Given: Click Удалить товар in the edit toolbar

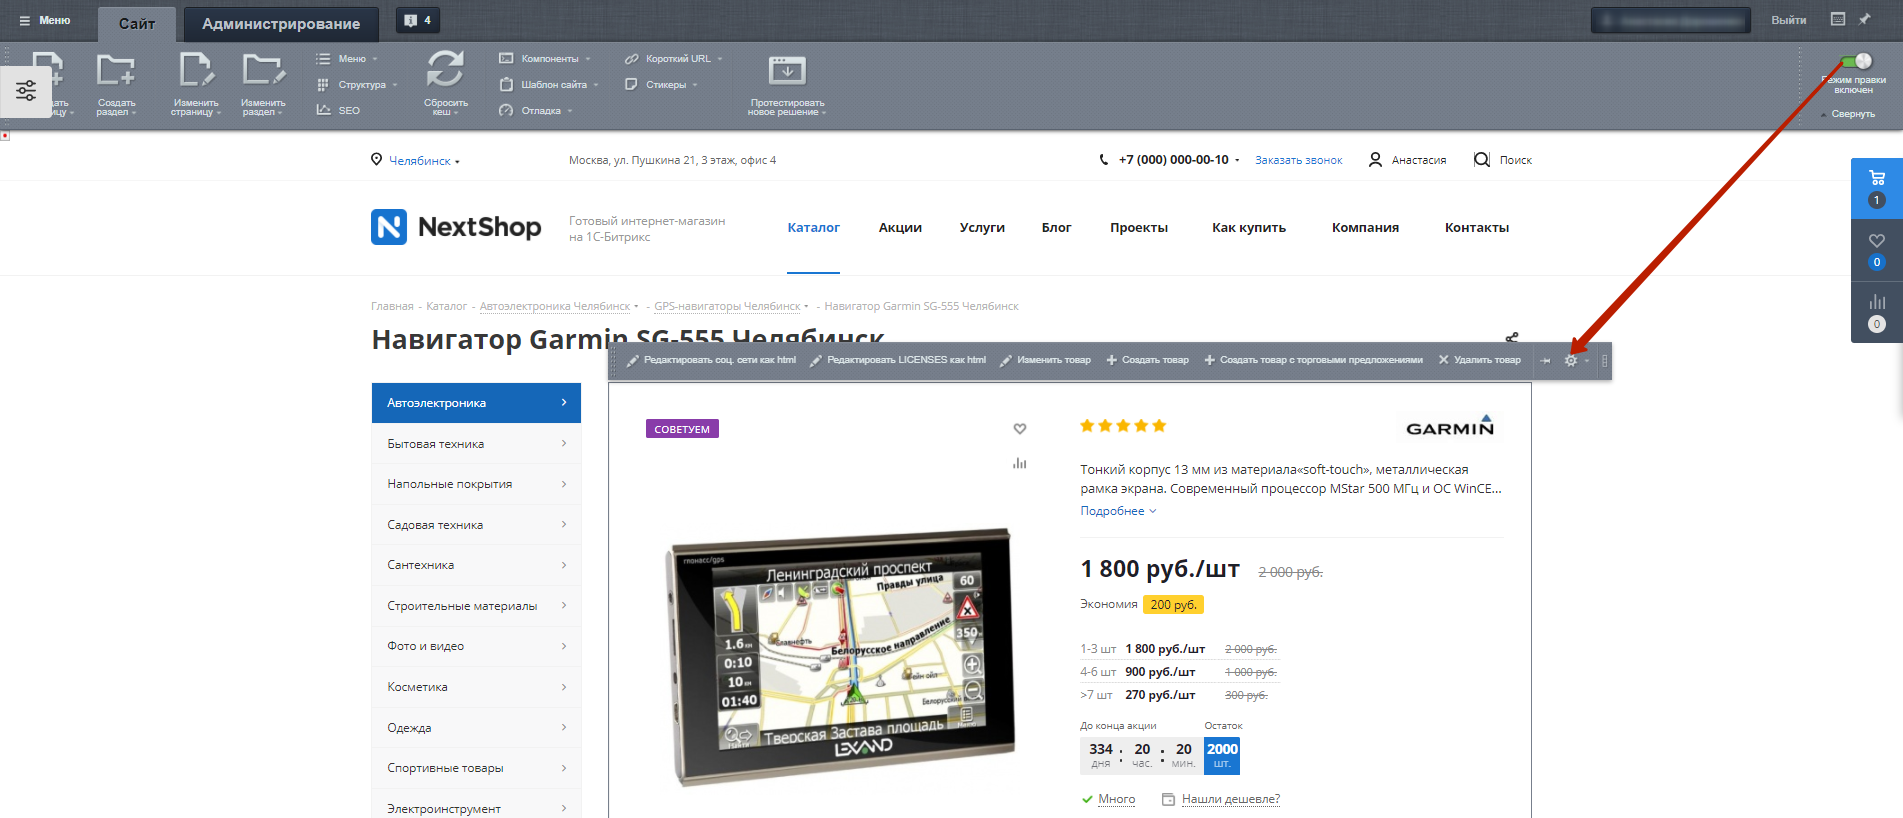Looking at the screenshot, I should pos(1479,360).
